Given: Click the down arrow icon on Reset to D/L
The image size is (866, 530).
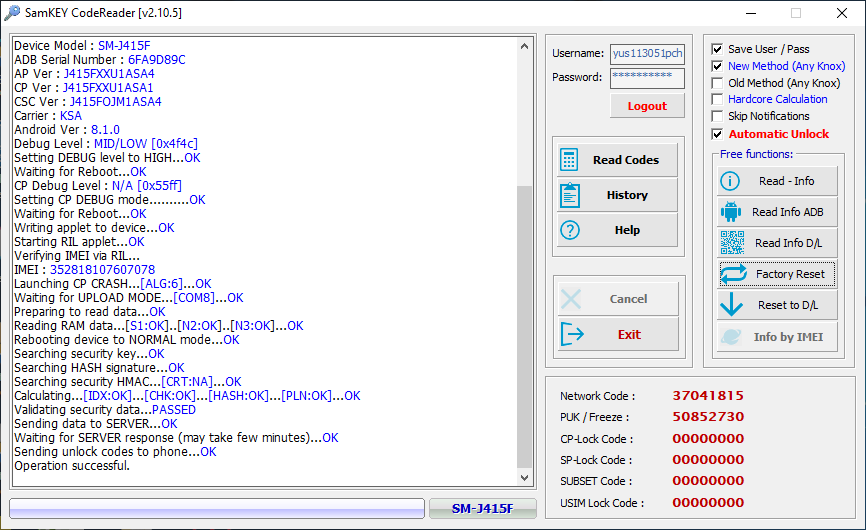Looking at the screenshot, I should coord(731,304).
